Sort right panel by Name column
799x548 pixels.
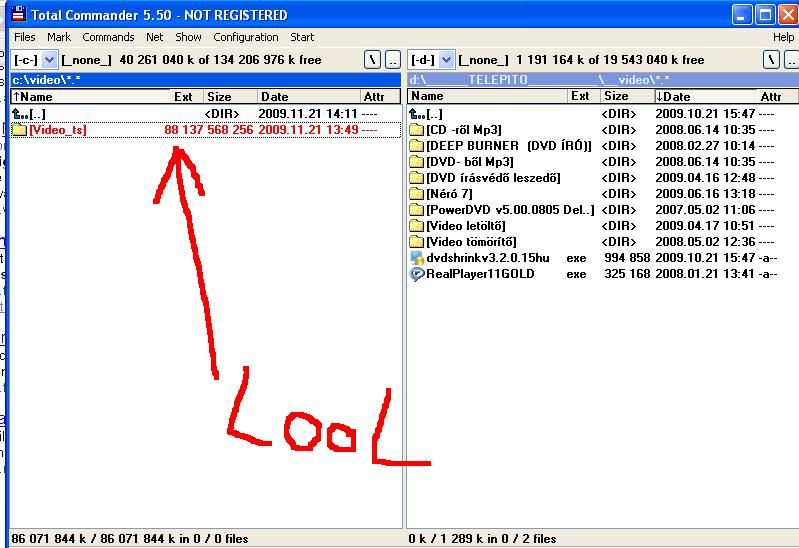click(488, 96)
